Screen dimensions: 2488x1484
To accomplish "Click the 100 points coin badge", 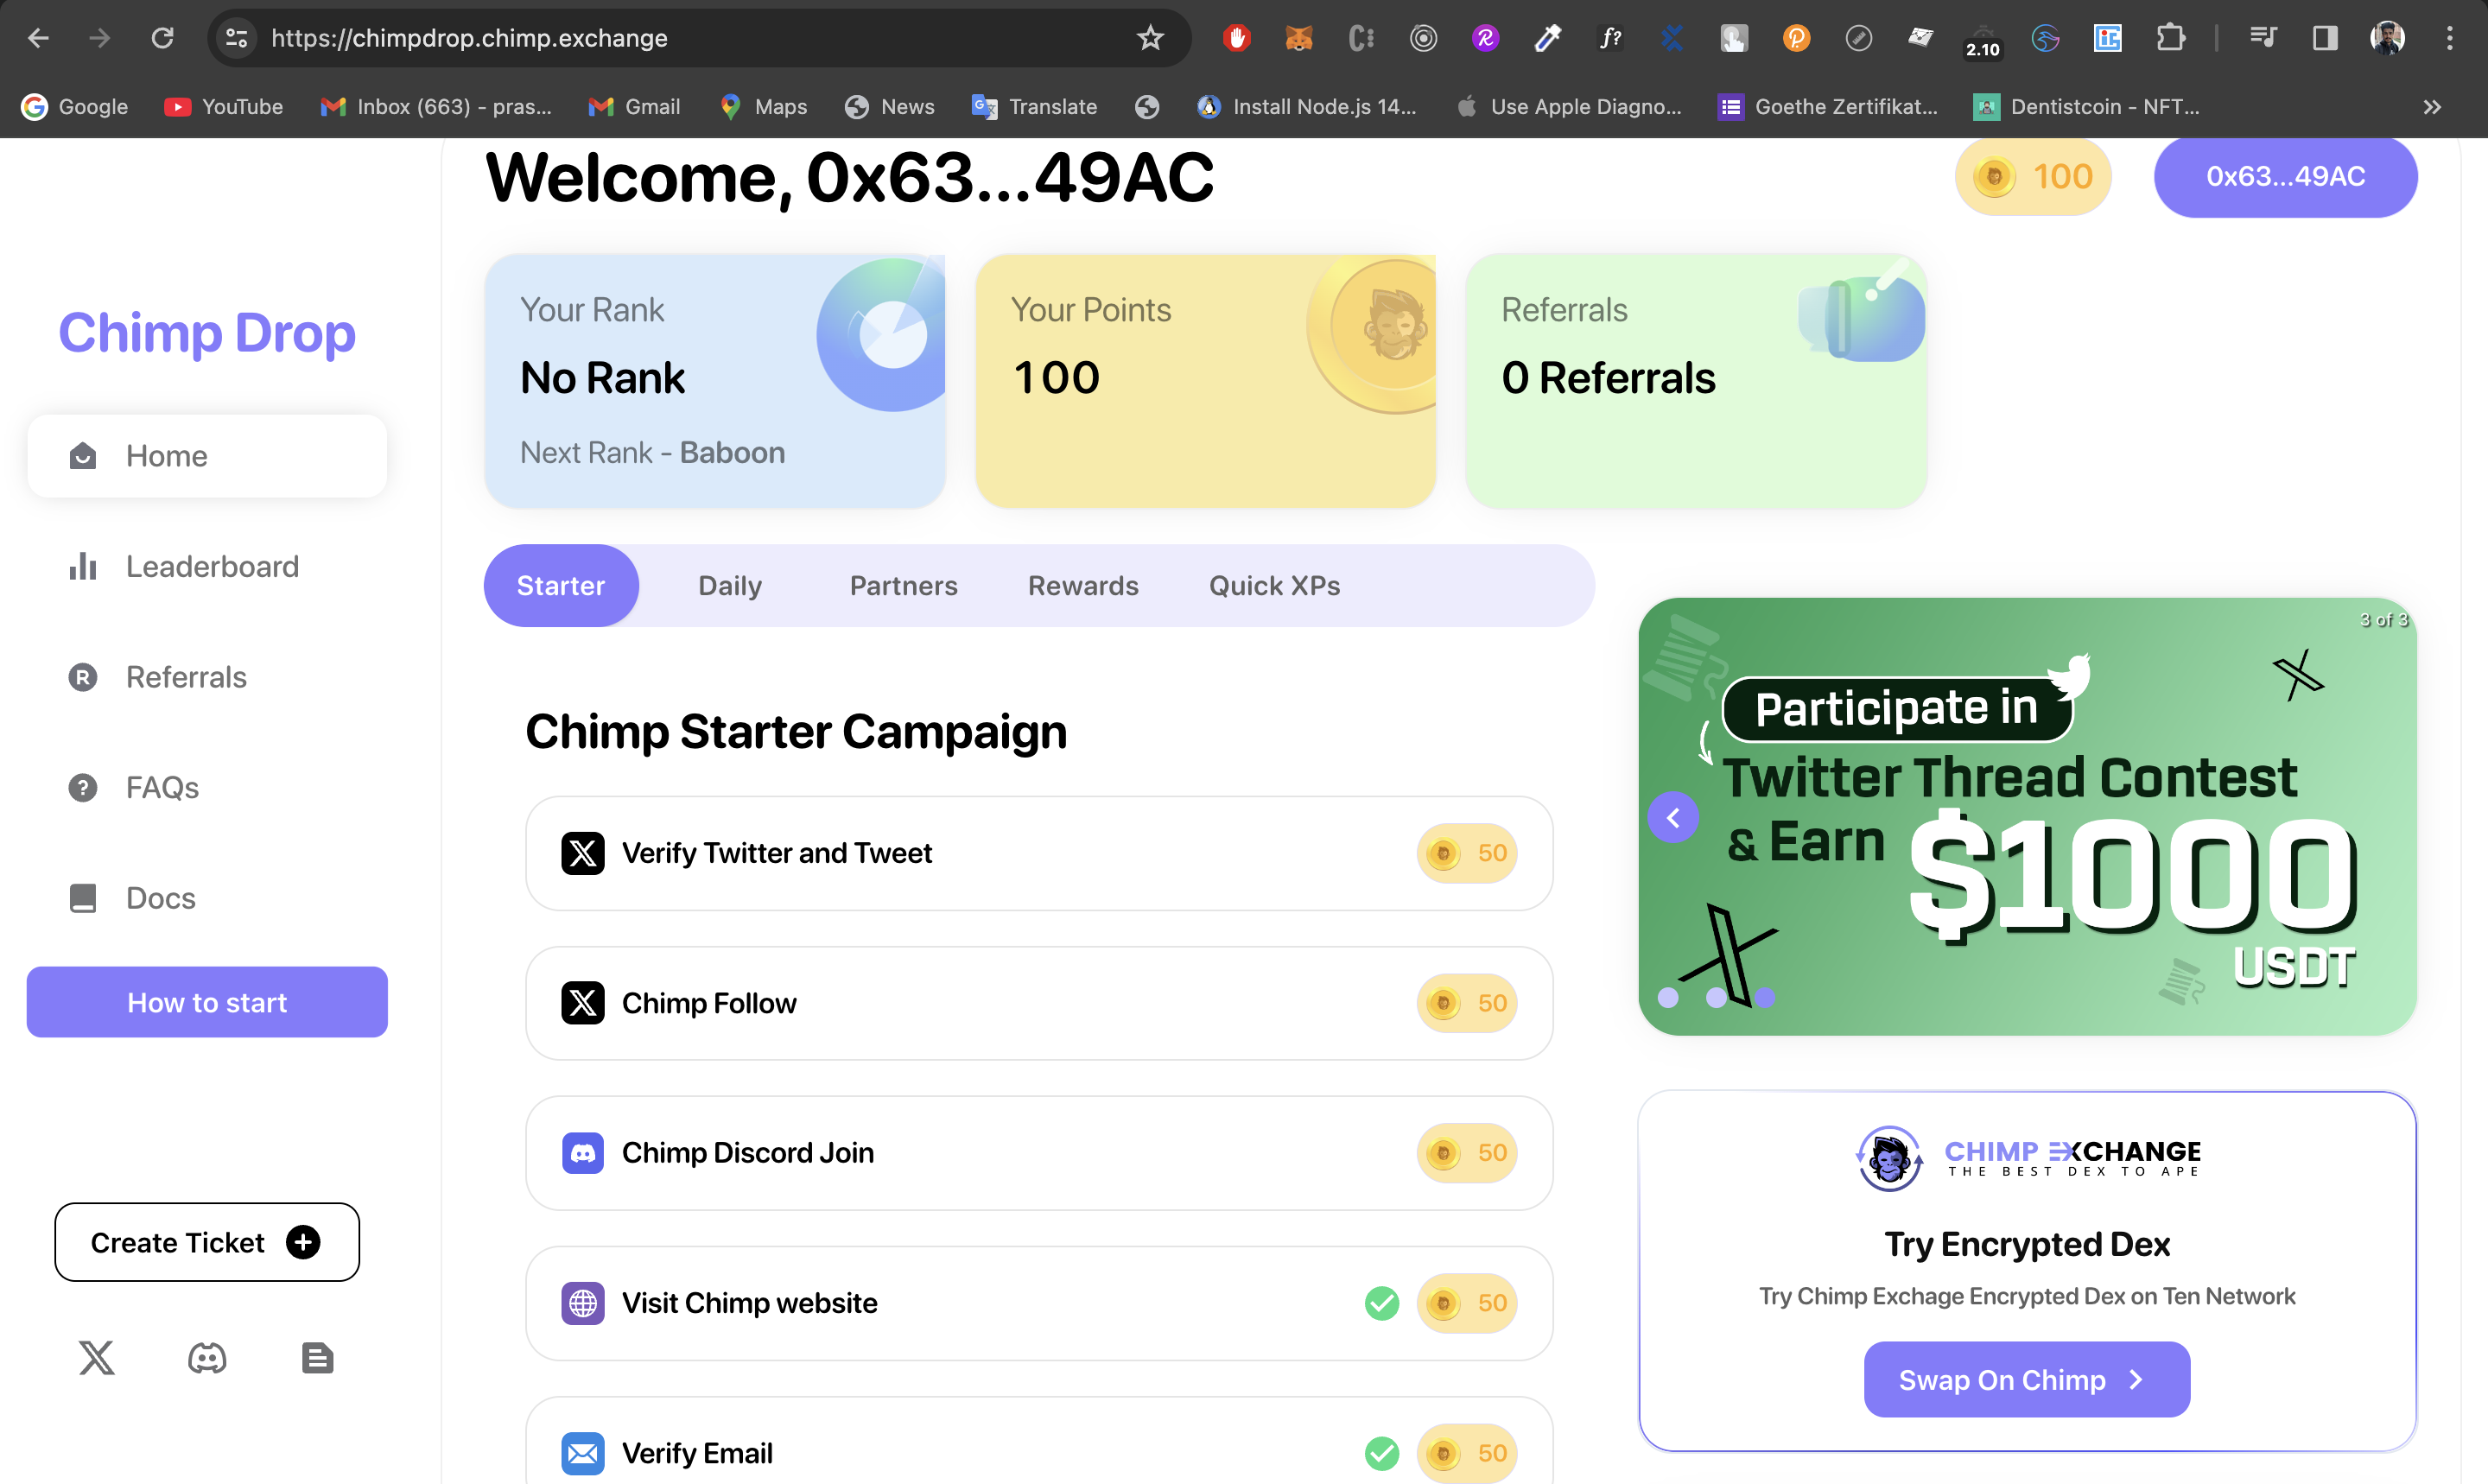I will tap(2033, 176).
